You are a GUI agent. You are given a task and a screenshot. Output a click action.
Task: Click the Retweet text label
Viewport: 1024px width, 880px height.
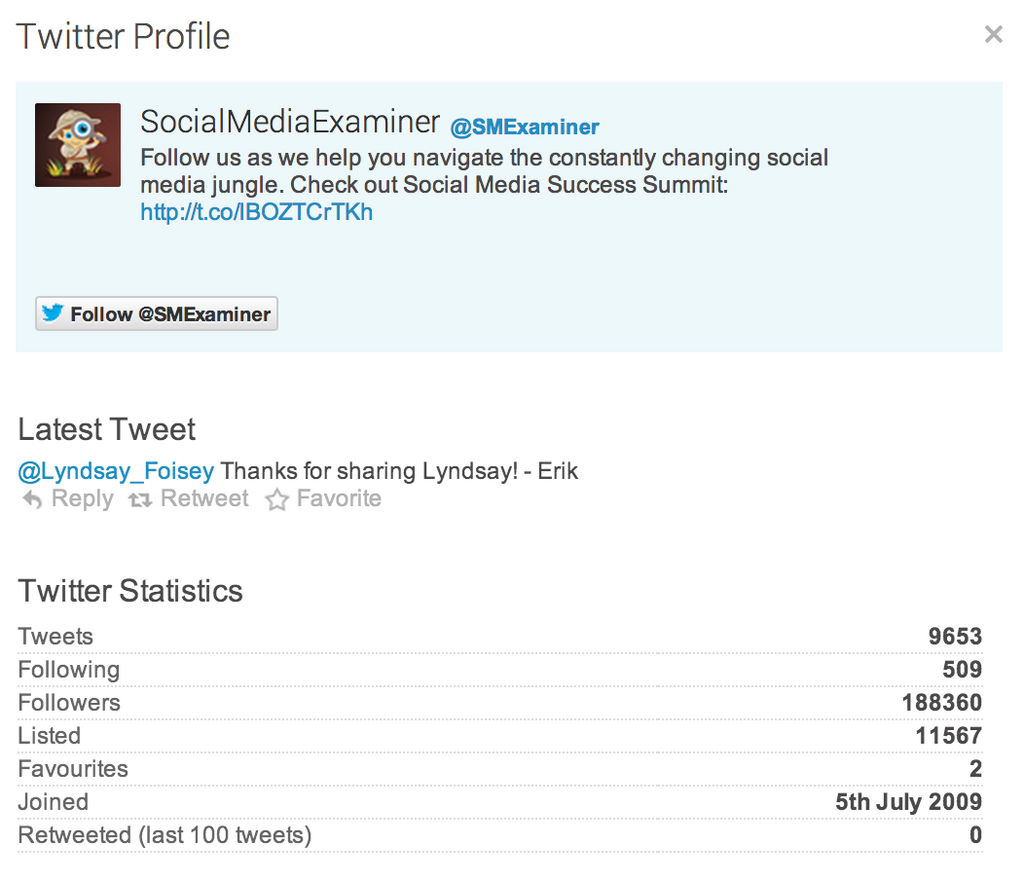[204, 498]
